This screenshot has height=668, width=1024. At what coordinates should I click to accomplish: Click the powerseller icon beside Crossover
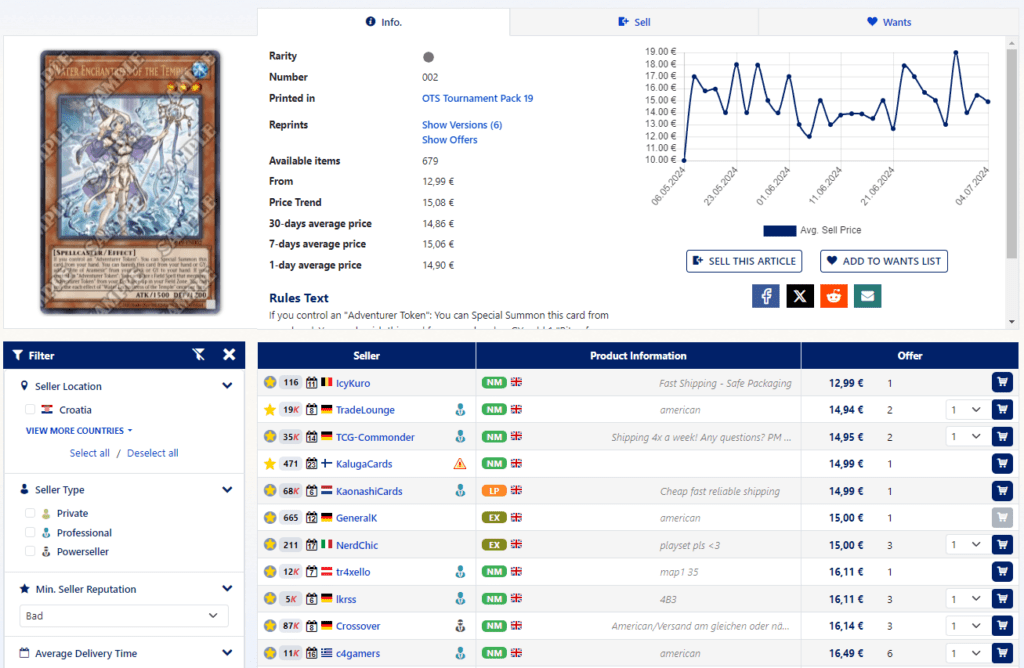(460, 626)
